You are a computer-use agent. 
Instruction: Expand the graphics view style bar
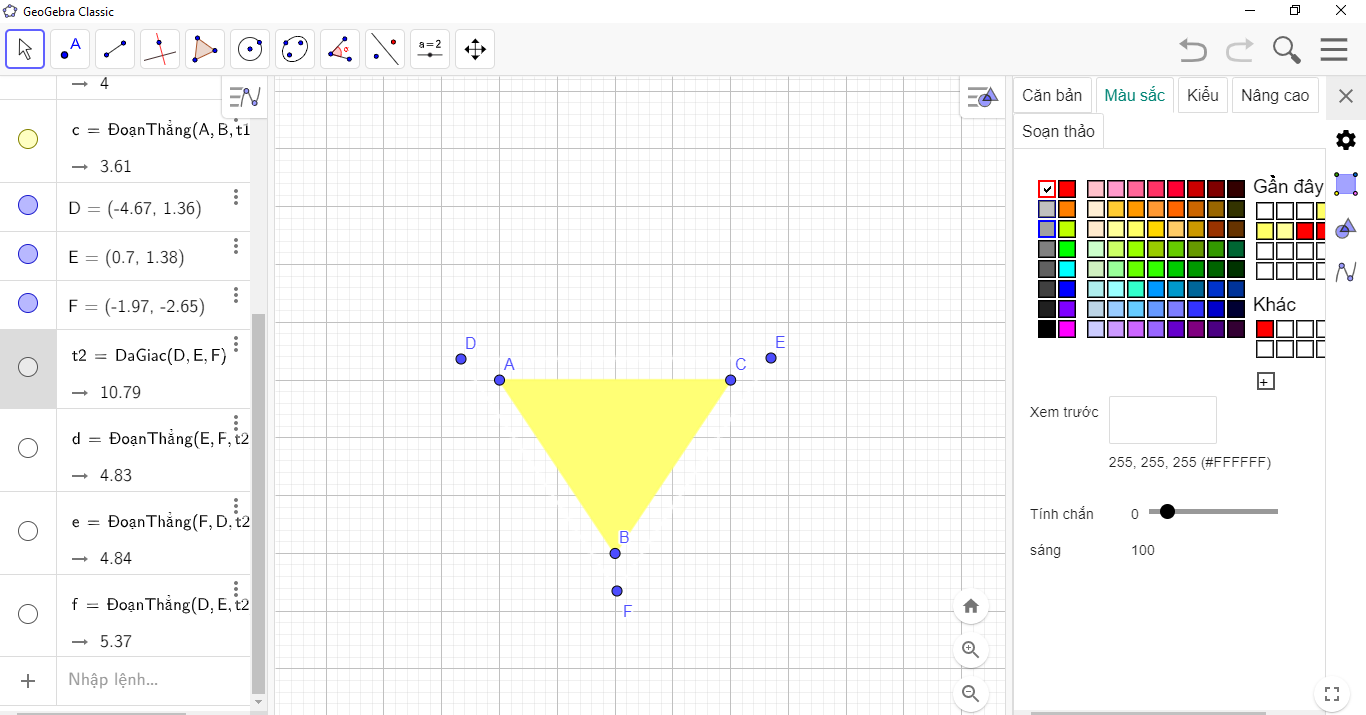pos(982,98)
